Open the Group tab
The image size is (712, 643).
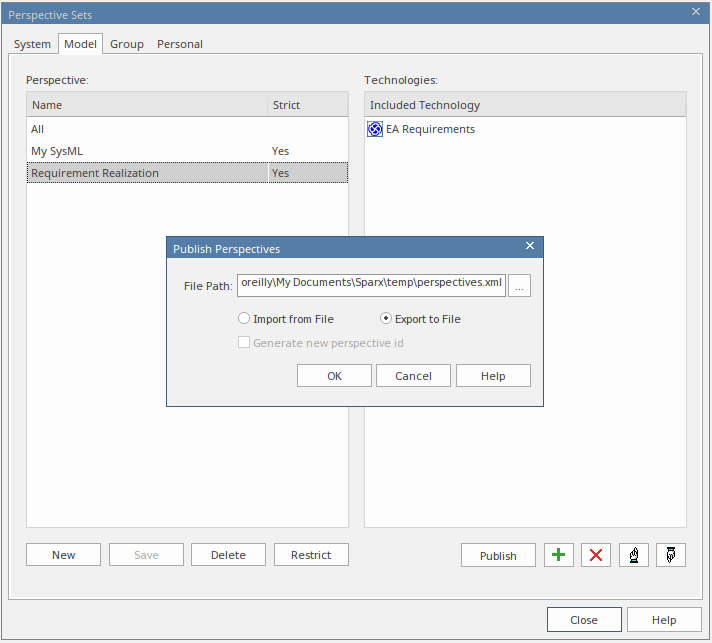point(127,44)
